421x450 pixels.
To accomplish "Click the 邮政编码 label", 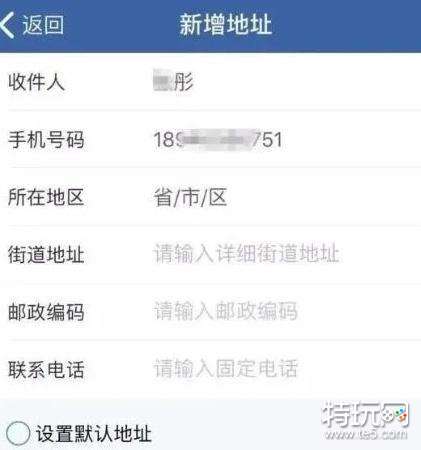I will point(46,312).
